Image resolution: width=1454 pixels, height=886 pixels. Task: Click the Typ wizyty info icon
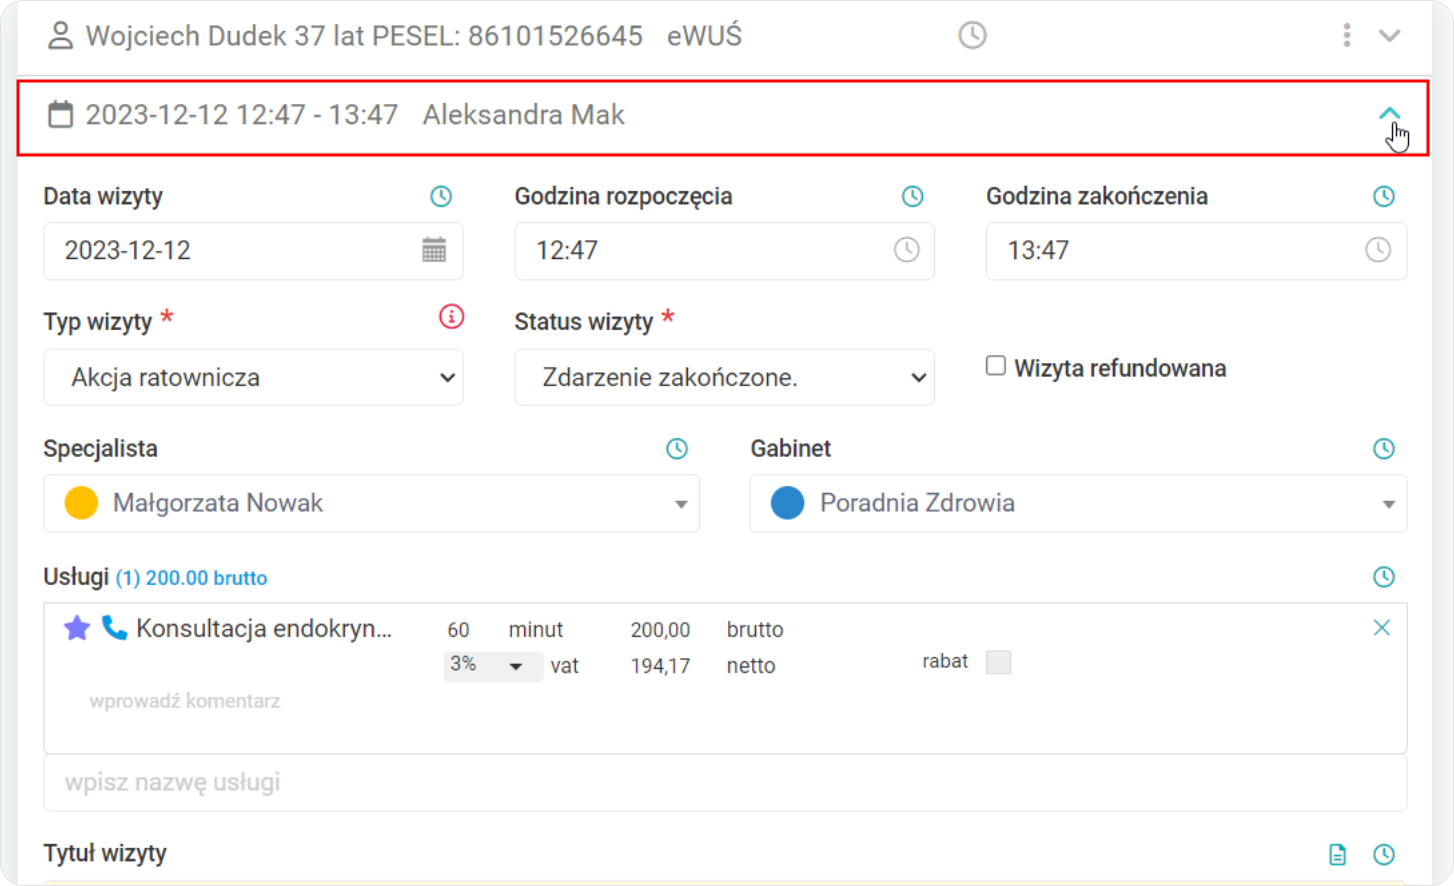click(452, 317)
